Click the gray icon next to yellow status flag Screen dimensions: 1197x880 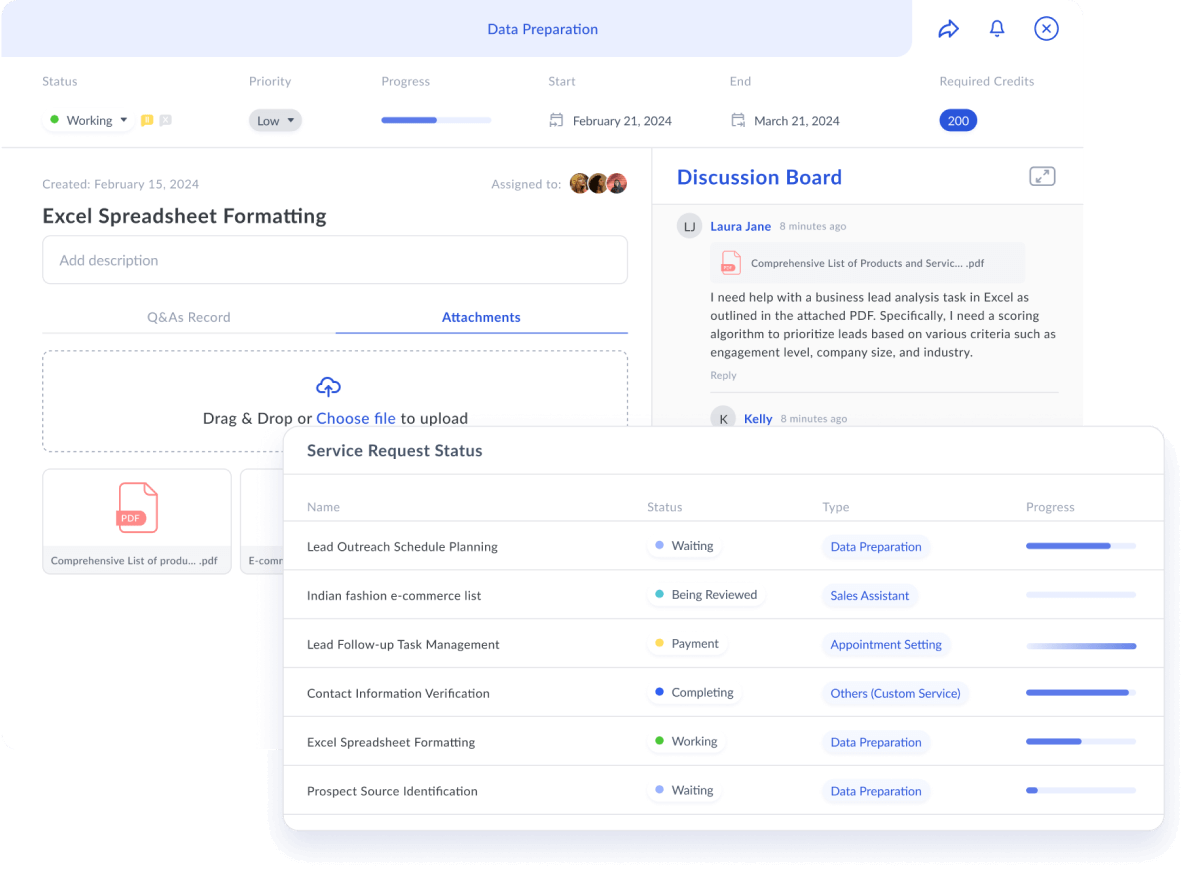point(166,121)
